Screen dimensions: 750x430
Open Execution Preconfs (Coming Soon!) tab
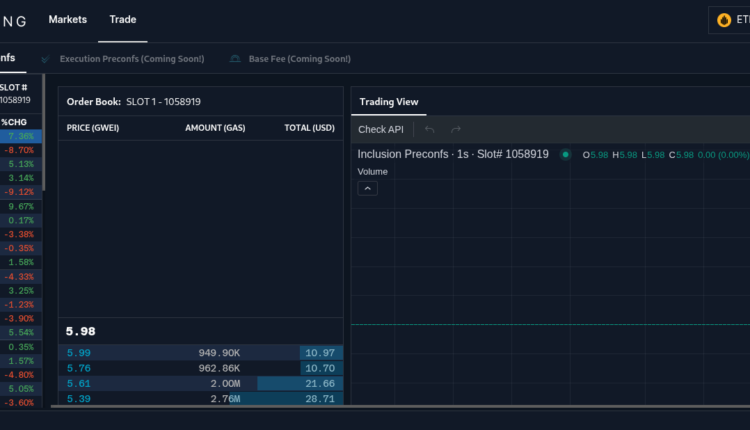point(131,59)
